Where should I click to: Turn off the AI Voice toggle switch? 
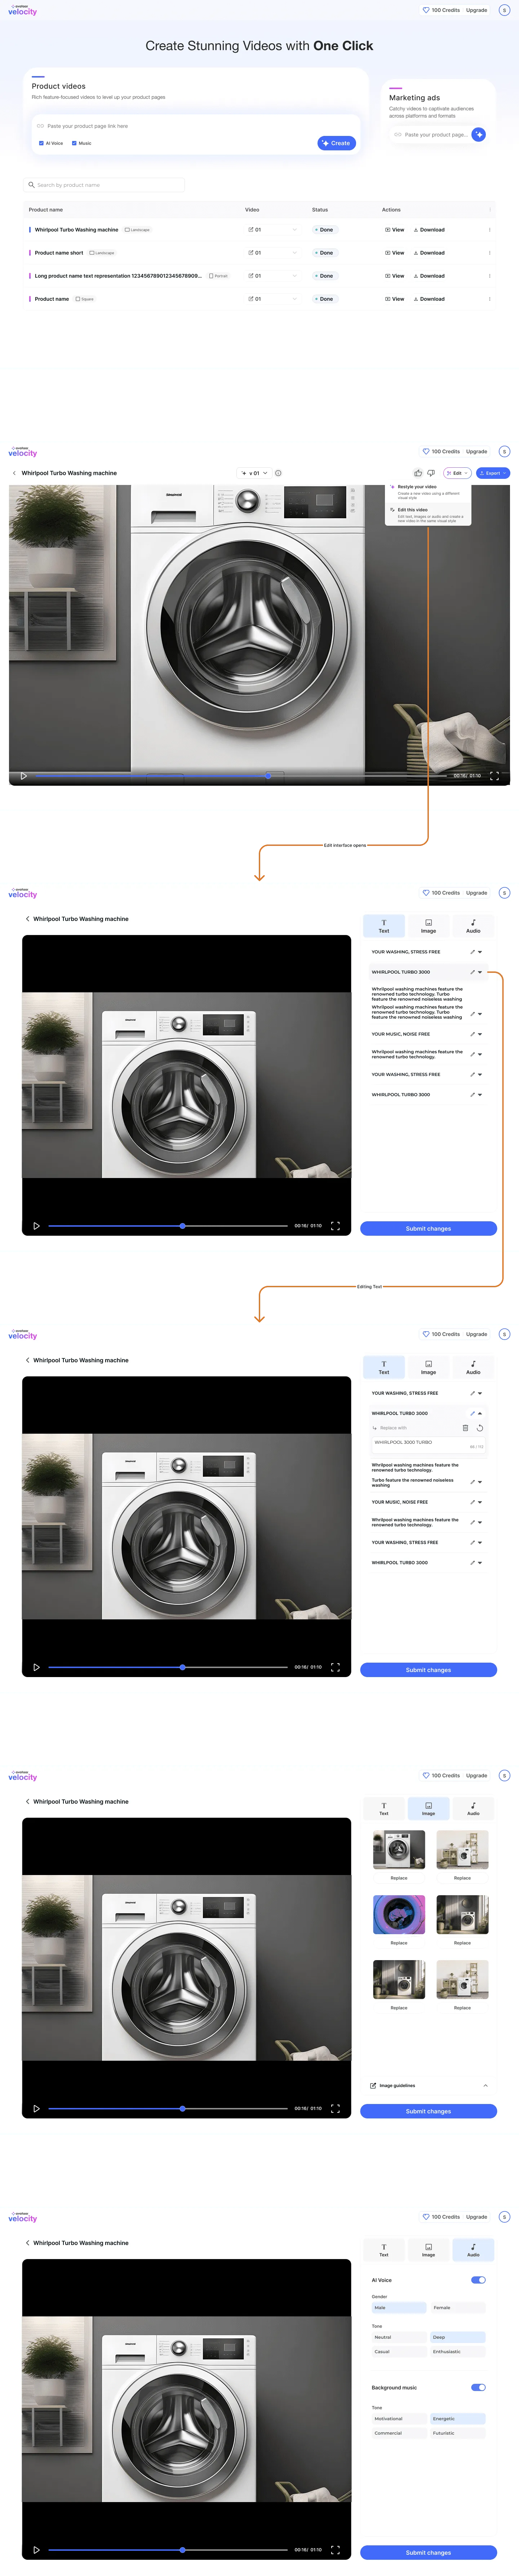click(478, 2280)
